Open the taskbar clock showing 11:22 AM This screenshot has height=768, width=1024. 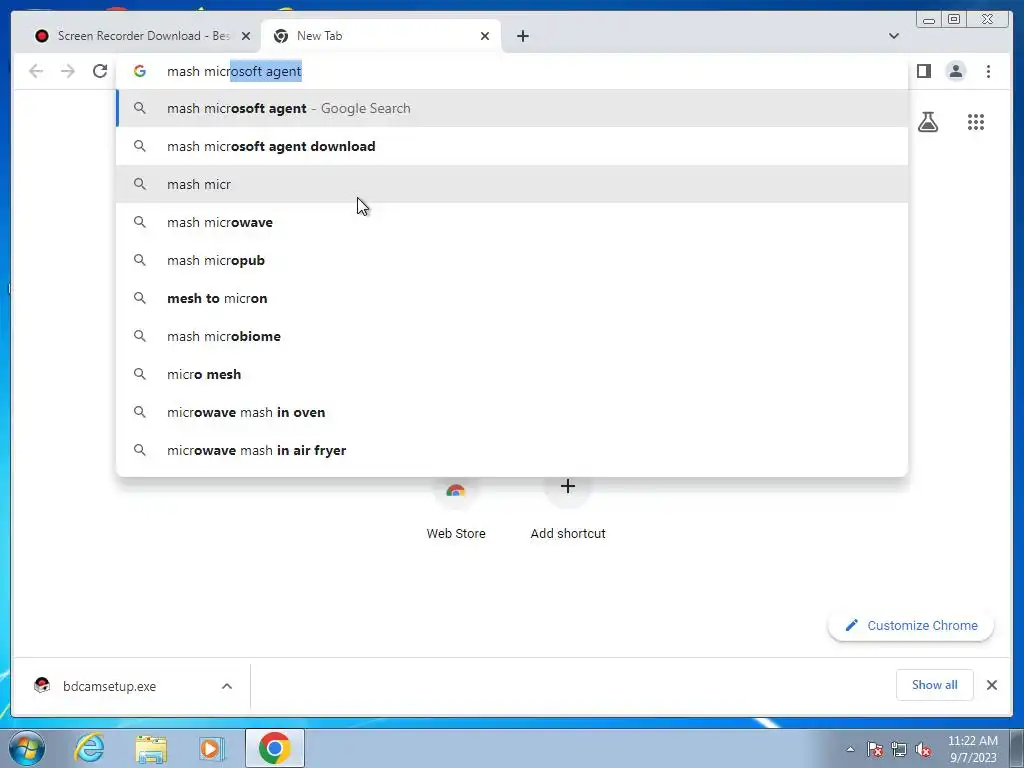(972, 749)
